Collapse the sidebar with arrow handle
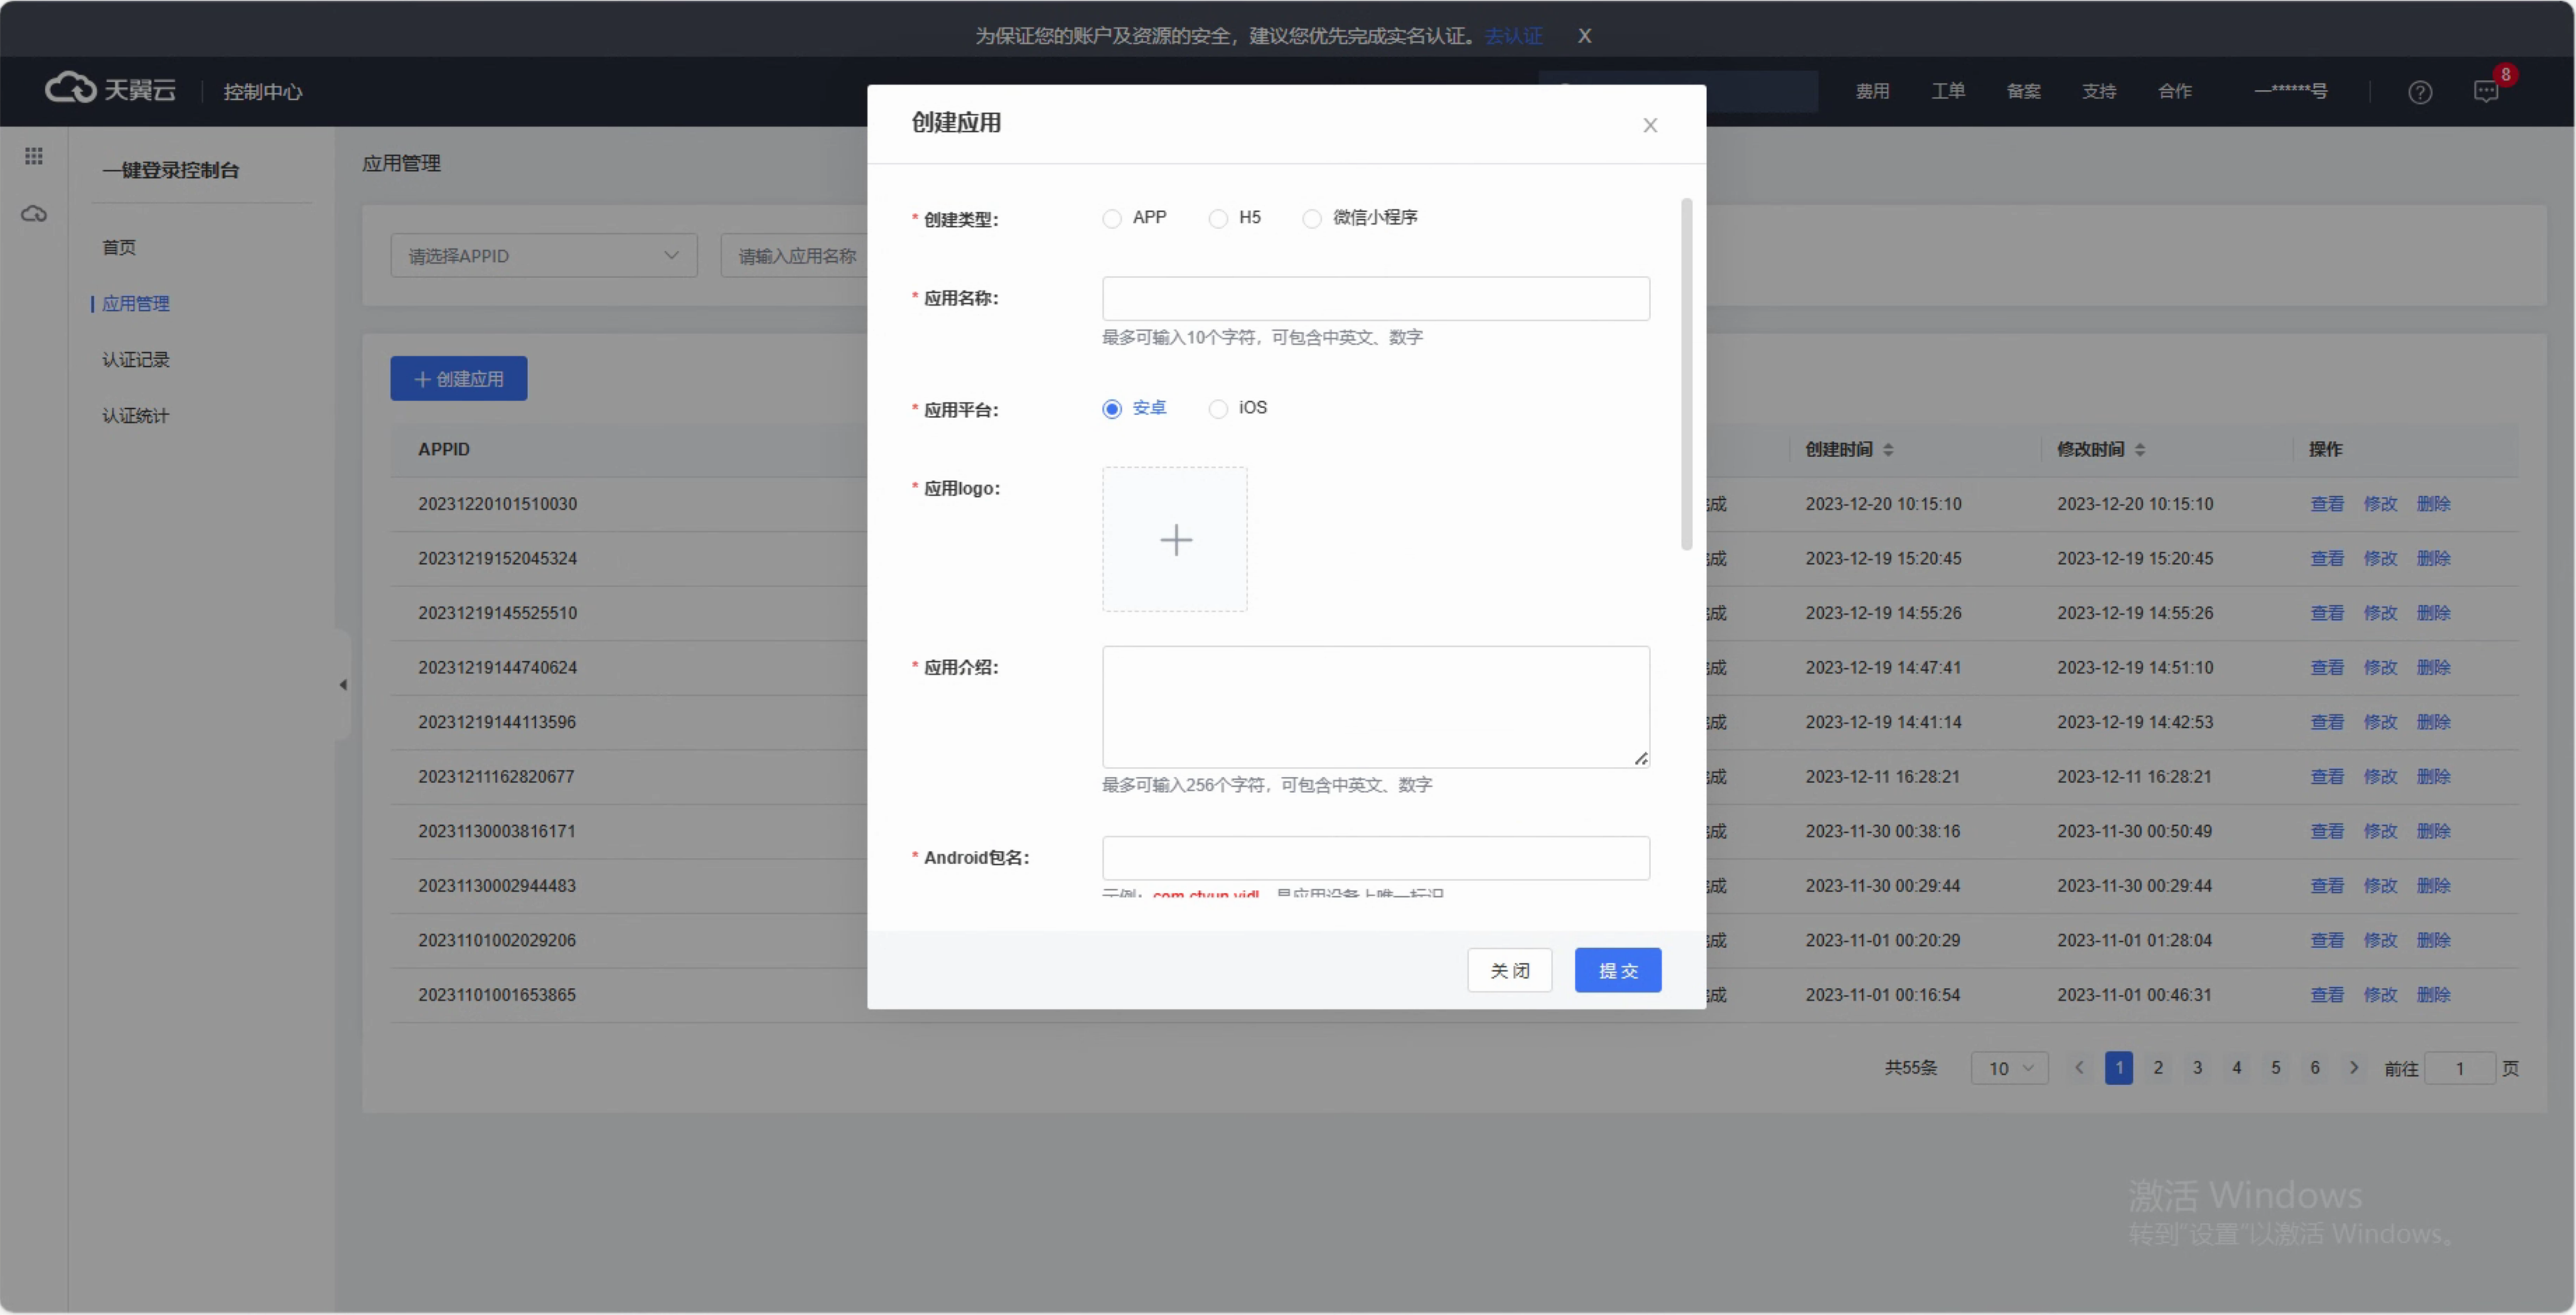The width and height of the screenshot is (2576, 1315). point(343,685)
